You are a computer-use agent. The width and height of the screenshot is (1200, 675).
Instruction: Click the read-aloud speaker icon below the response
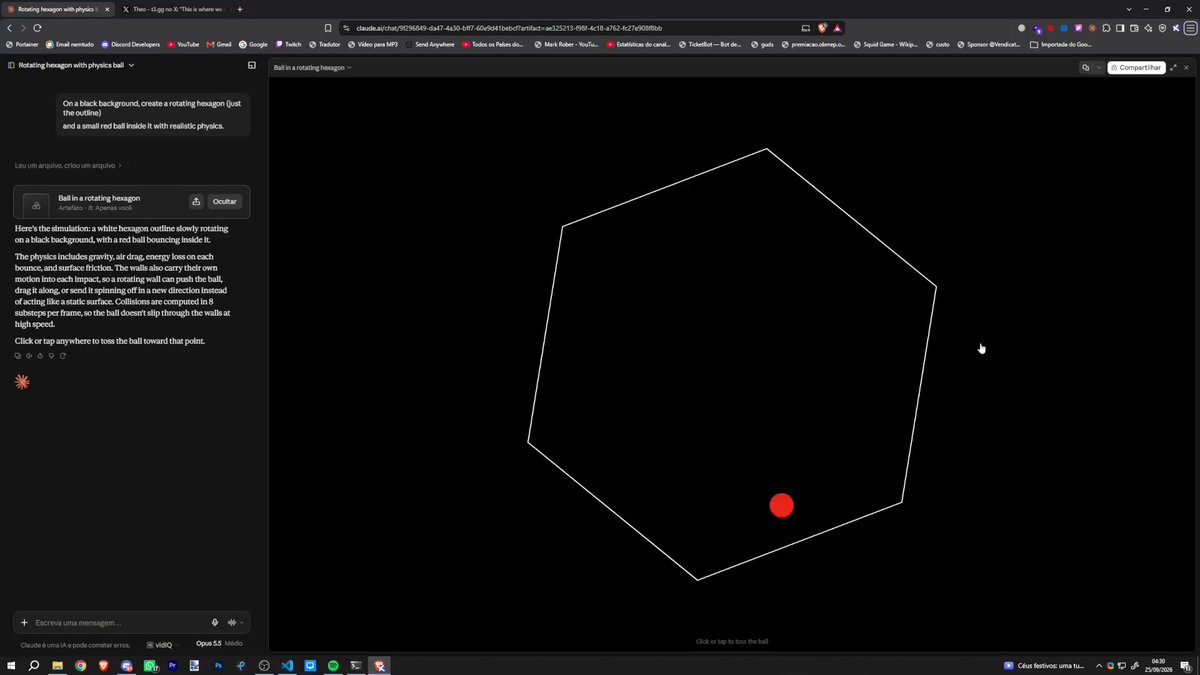click(29, 356)
